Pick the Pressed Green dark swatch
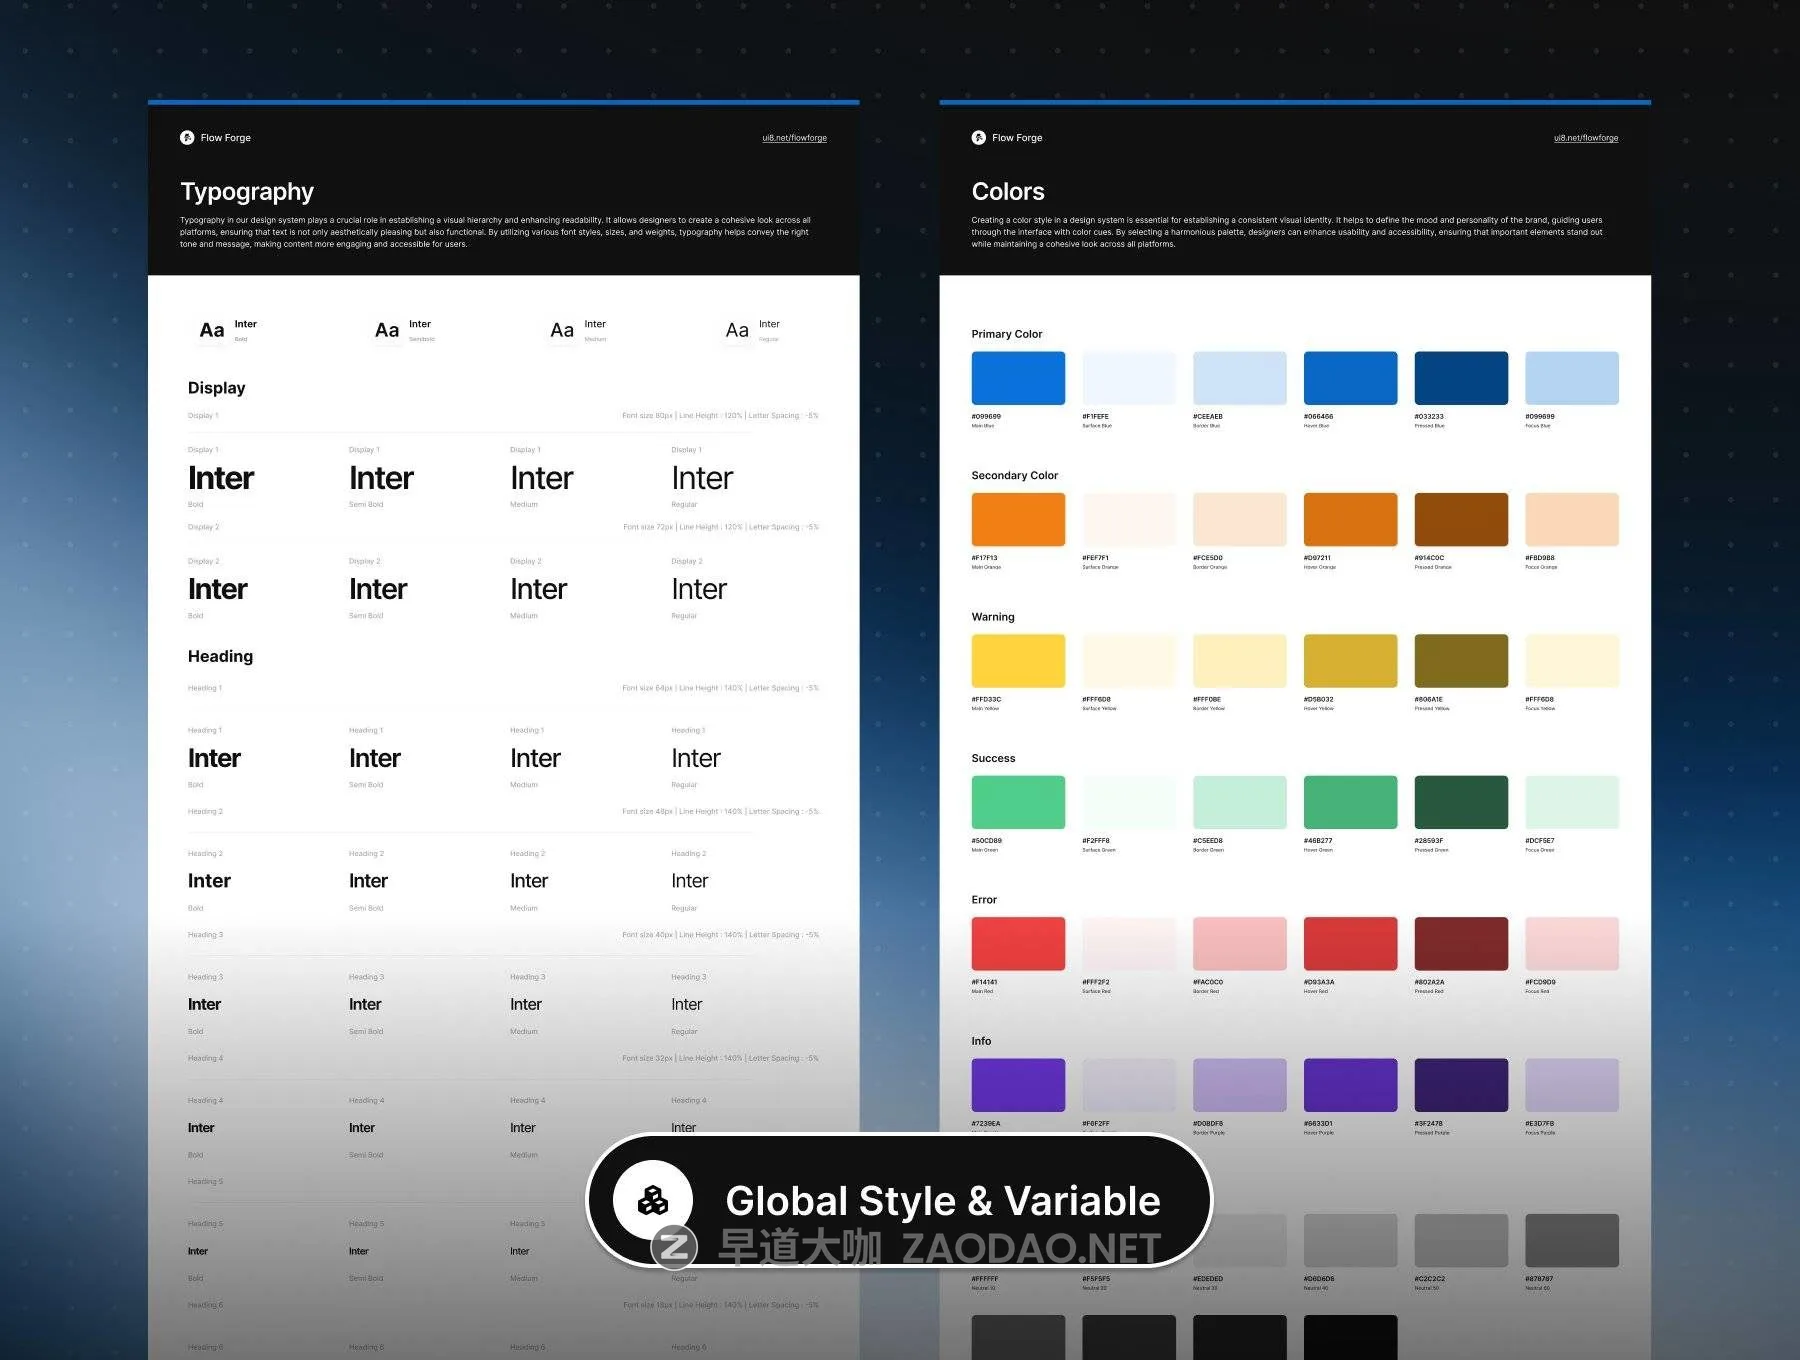Screen dimensions: 1800x1360 1460,802
